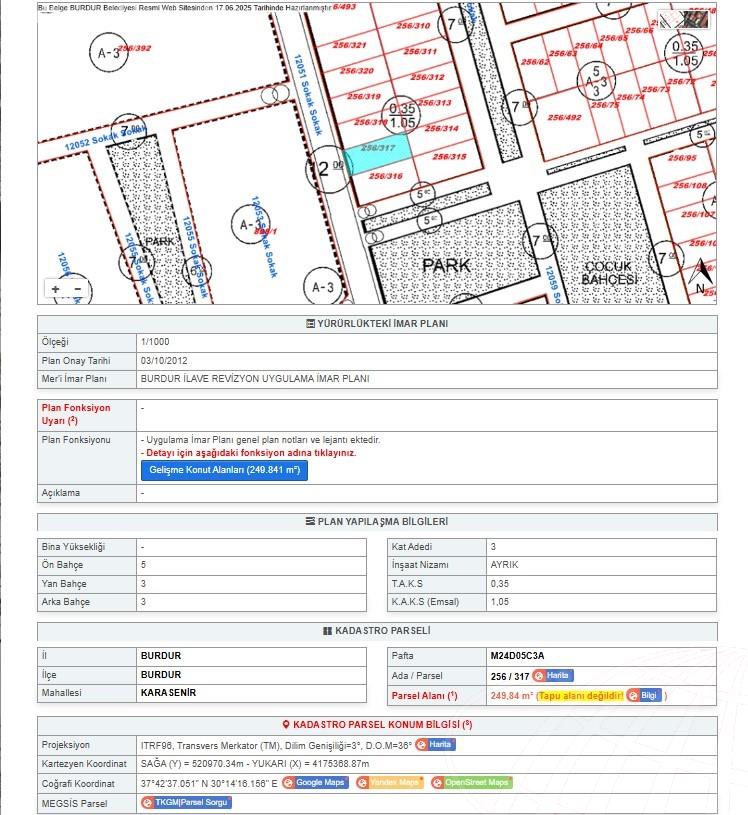Click parcel label 256/492 on map
Viewport: 748px width, 815px height.
565,117
